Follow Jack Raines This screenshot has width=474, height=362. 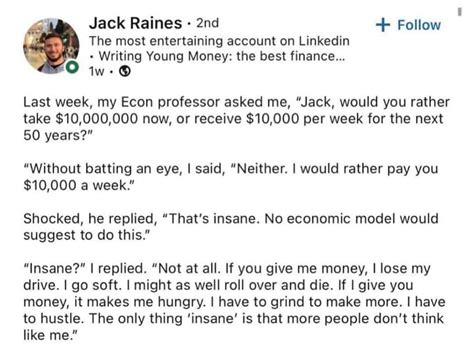408,25
